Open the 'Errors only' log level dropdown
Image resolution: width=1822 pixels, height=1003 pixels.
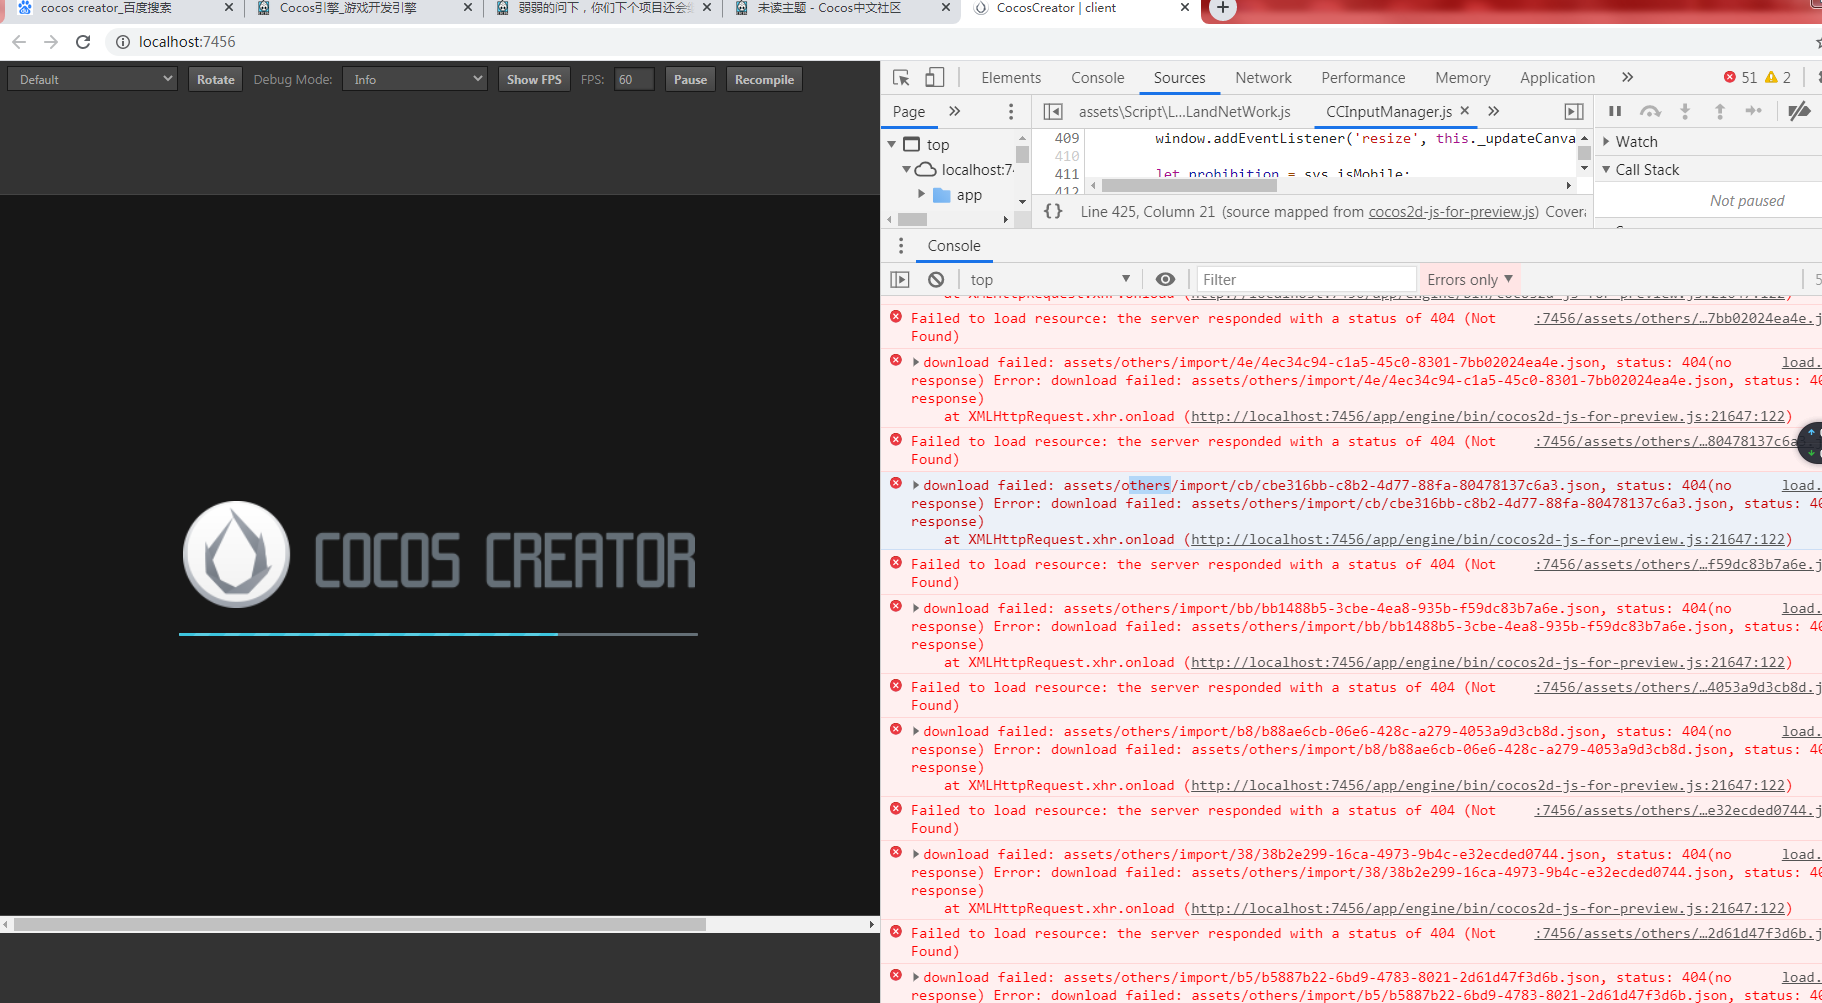[1470, 280]
